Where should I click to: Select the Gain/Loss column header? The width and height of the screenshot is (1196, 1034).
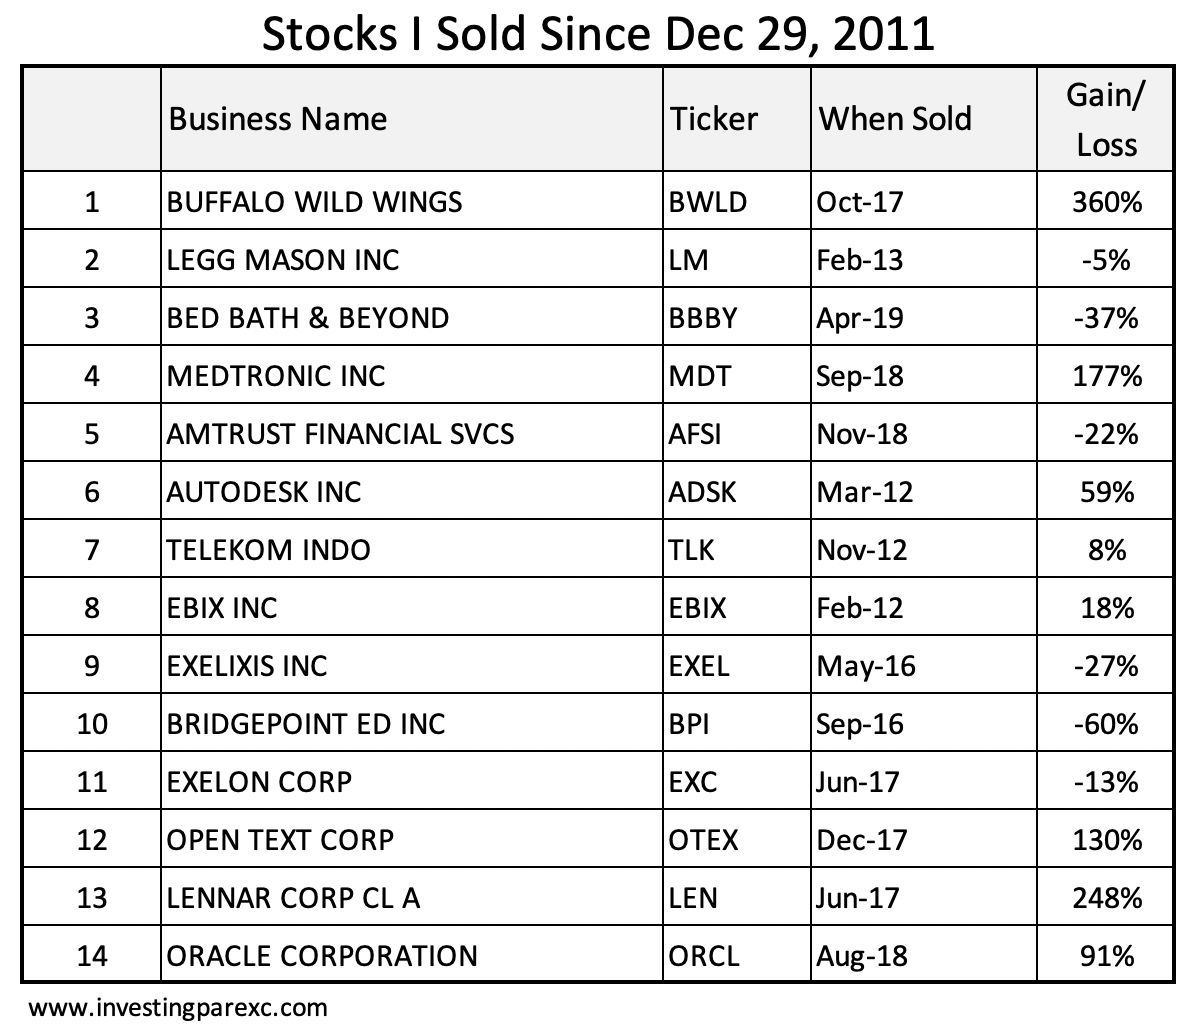coord(1105,119)
